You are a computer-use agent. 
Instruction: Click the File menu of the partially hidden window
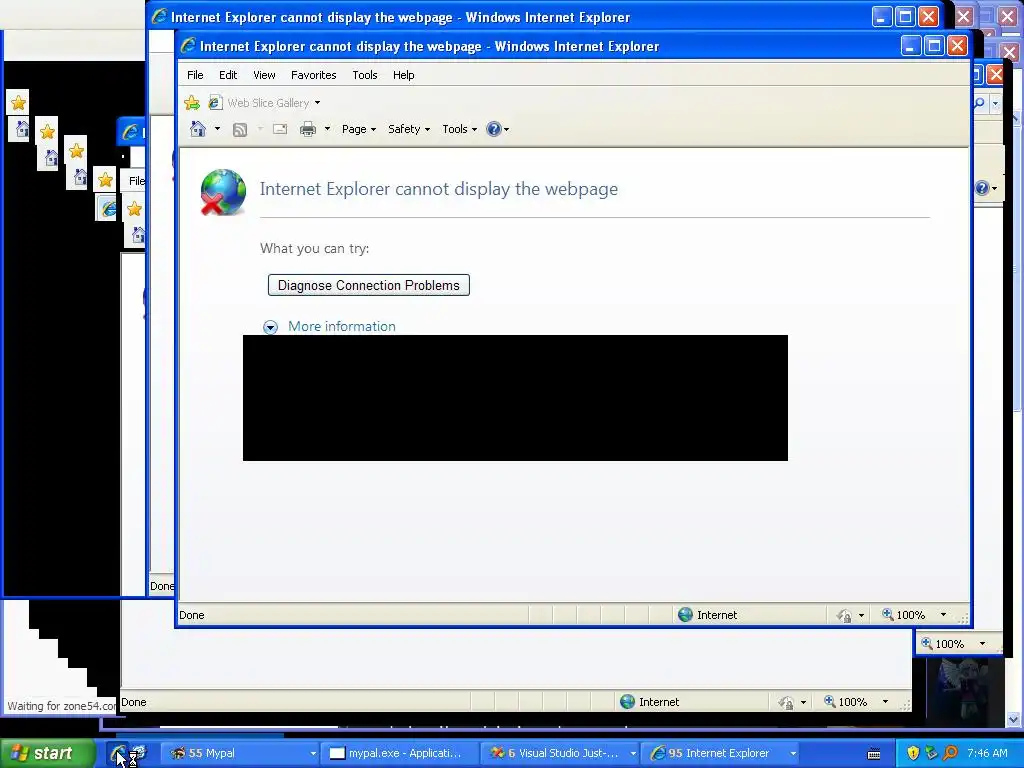136,181
